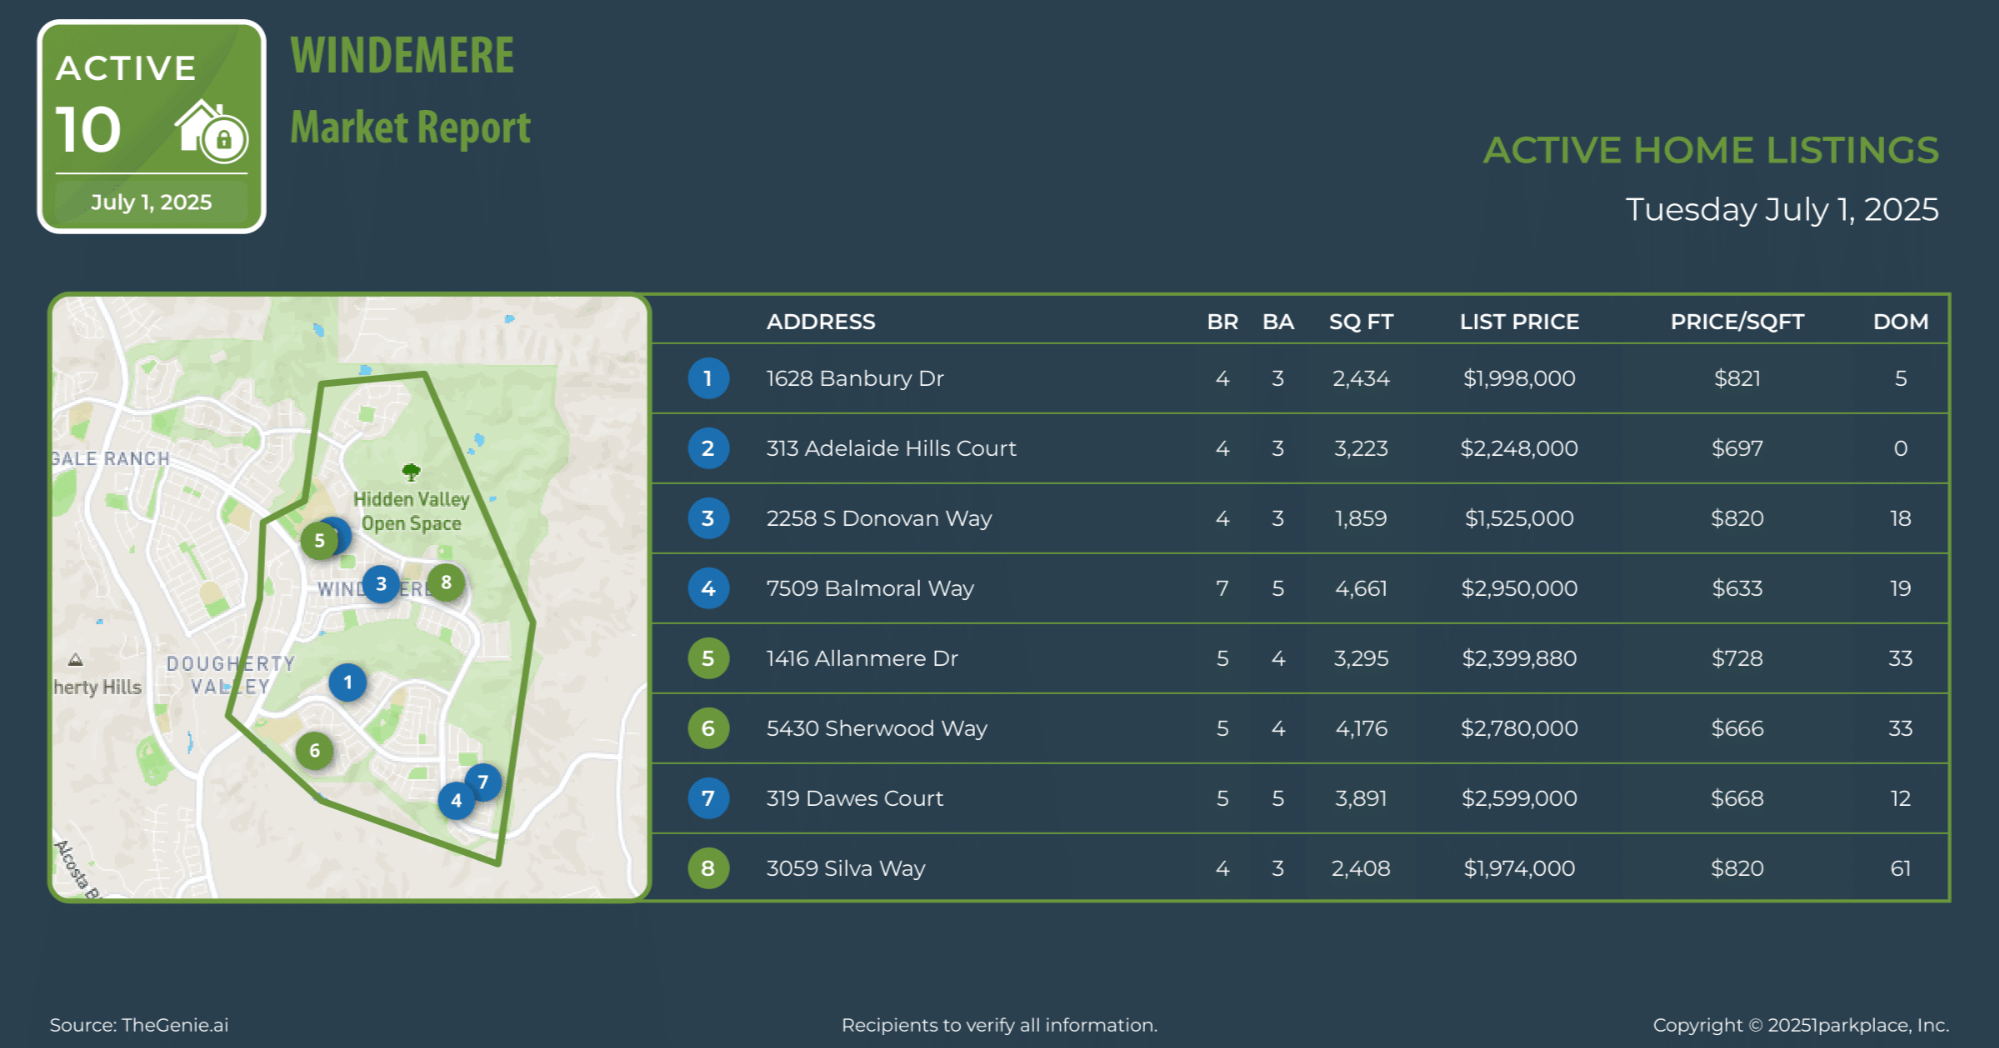Select map marker 3 on Windemere label
This screenshot has height=1048, width=1999.
(x=381, y=584)
